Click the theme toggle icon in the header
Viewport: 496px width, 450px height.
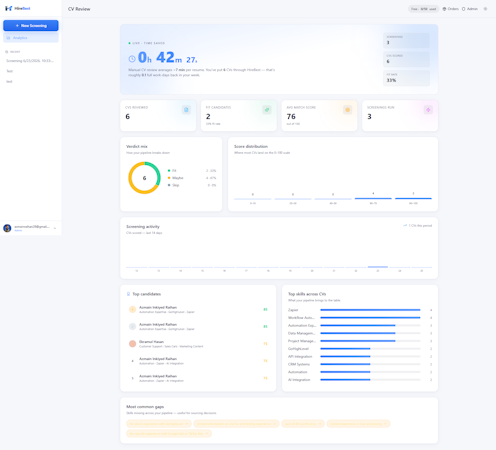pos(485,9)
